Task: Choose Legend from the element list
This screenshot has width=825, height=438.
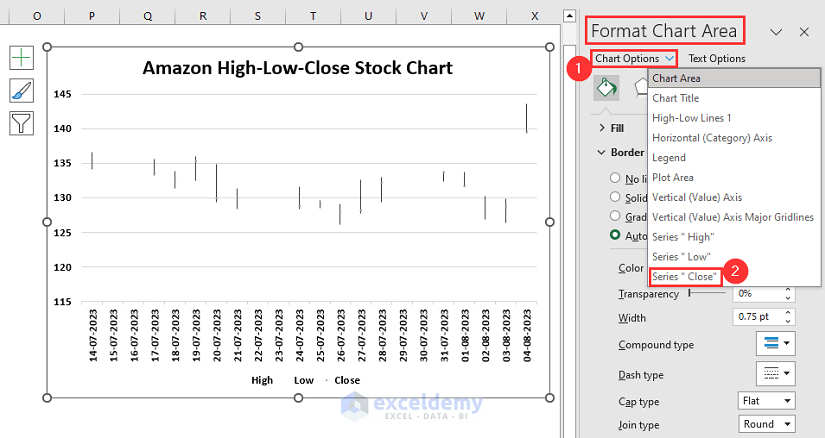Action: click(x=734, y=157)
